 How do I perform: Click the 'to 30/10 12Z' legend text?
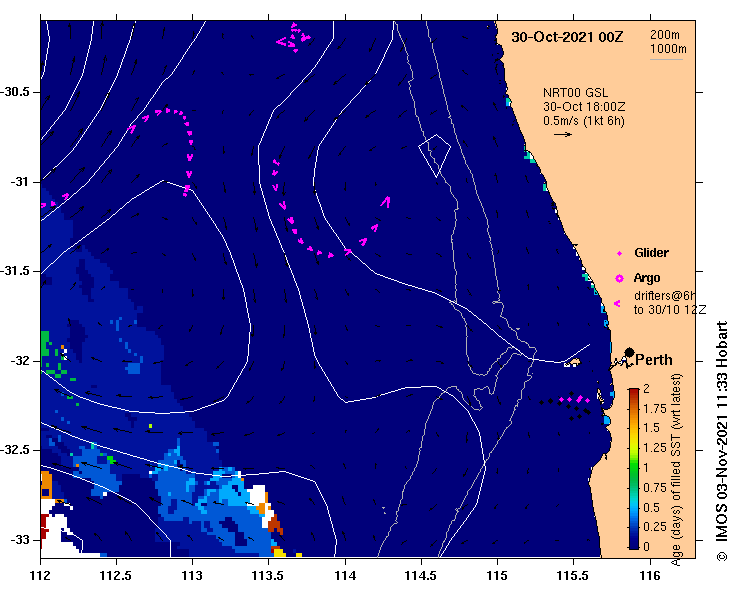pyautogui.click(x=670, y=310)
